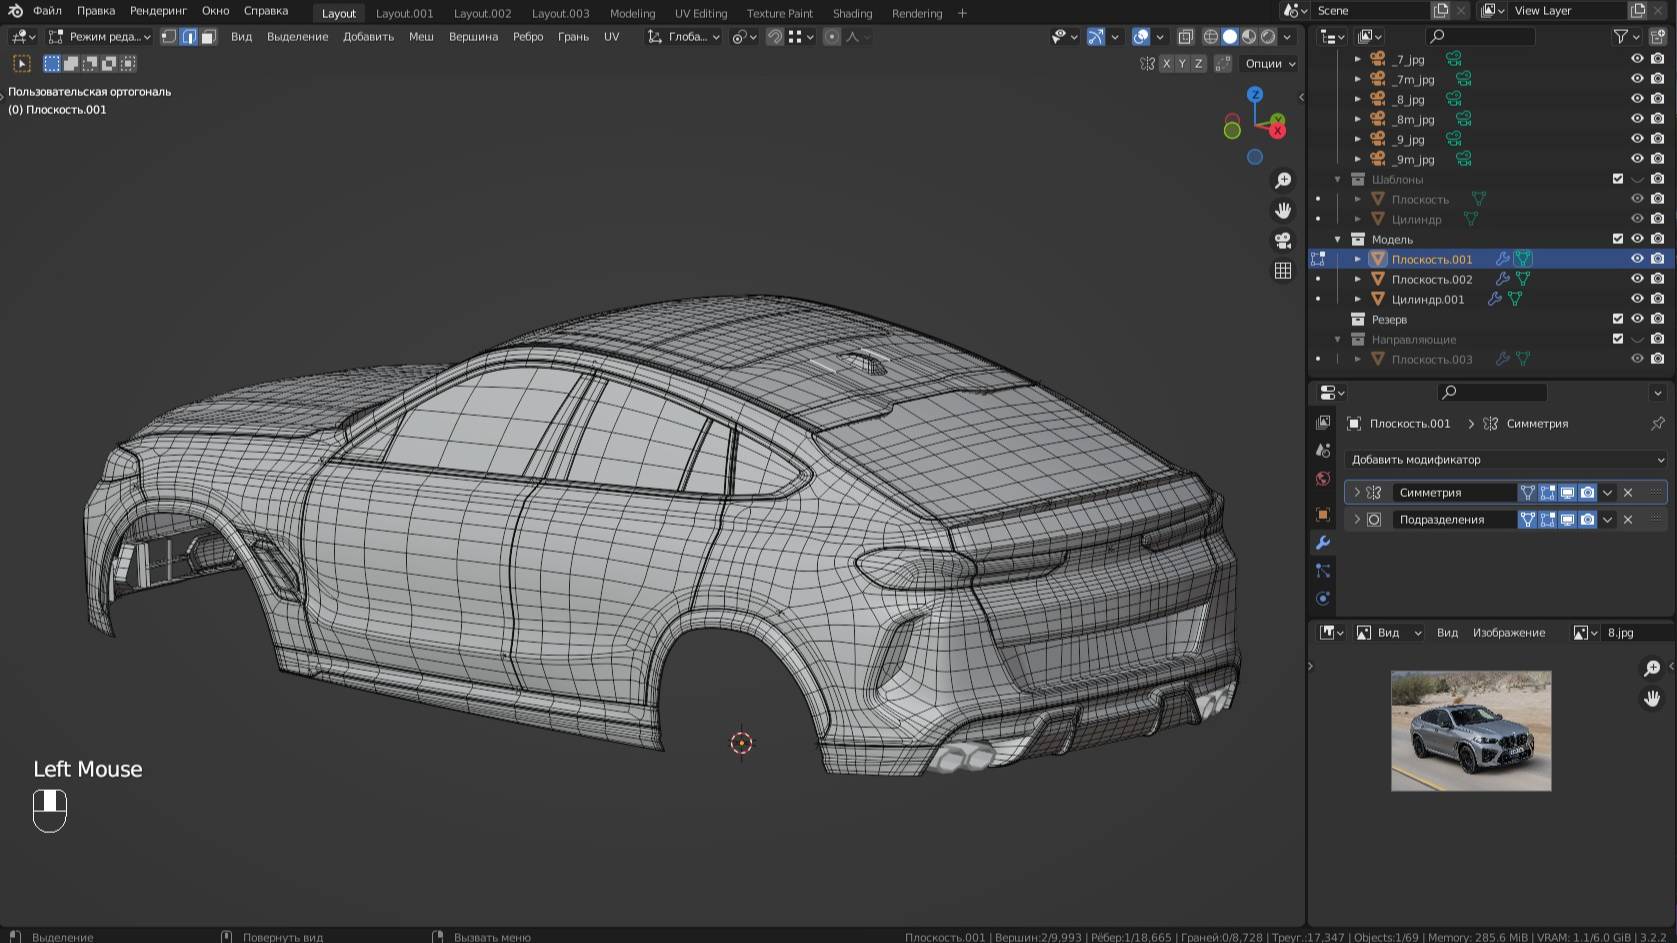Enable rendered viewport shading
The width and height of the screenshot is (1677, 943).
(1268, 37)
